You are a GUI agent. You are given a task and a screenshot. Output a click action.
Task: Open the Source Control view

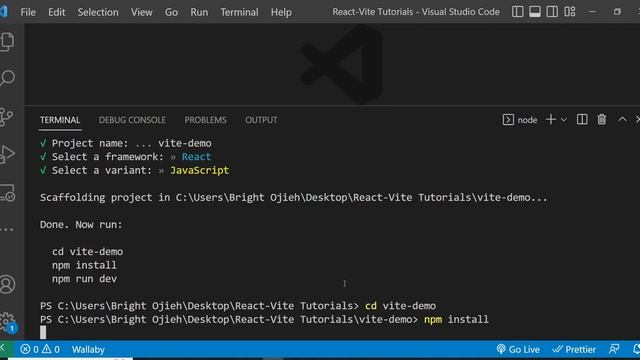[x=7, y=117]
